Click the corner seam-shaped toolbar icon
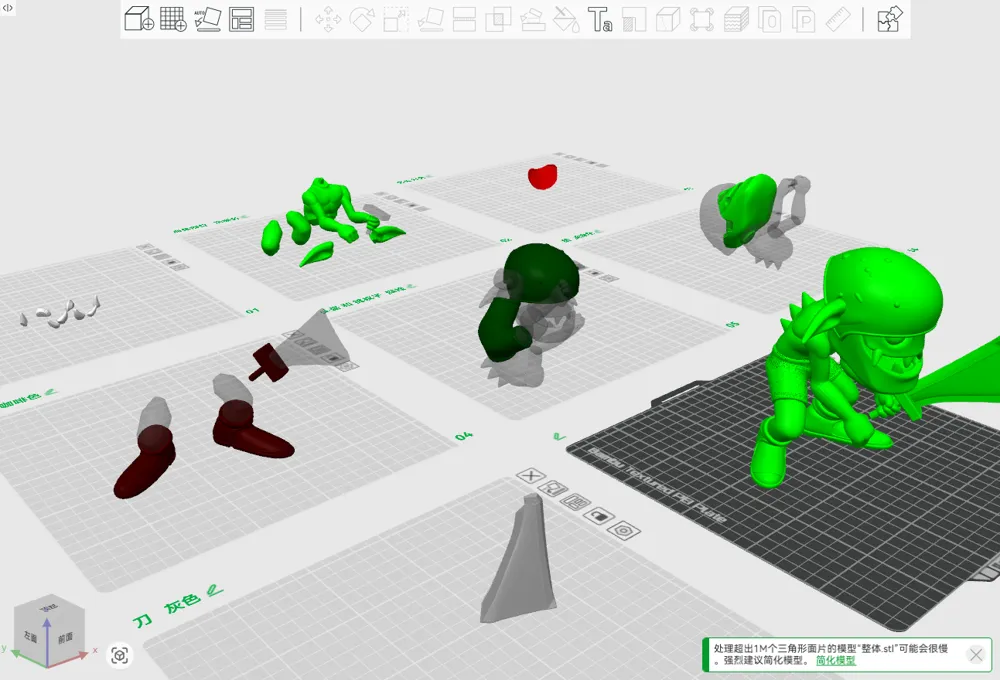Screen dimensions: 1000x680 [634, 19]
